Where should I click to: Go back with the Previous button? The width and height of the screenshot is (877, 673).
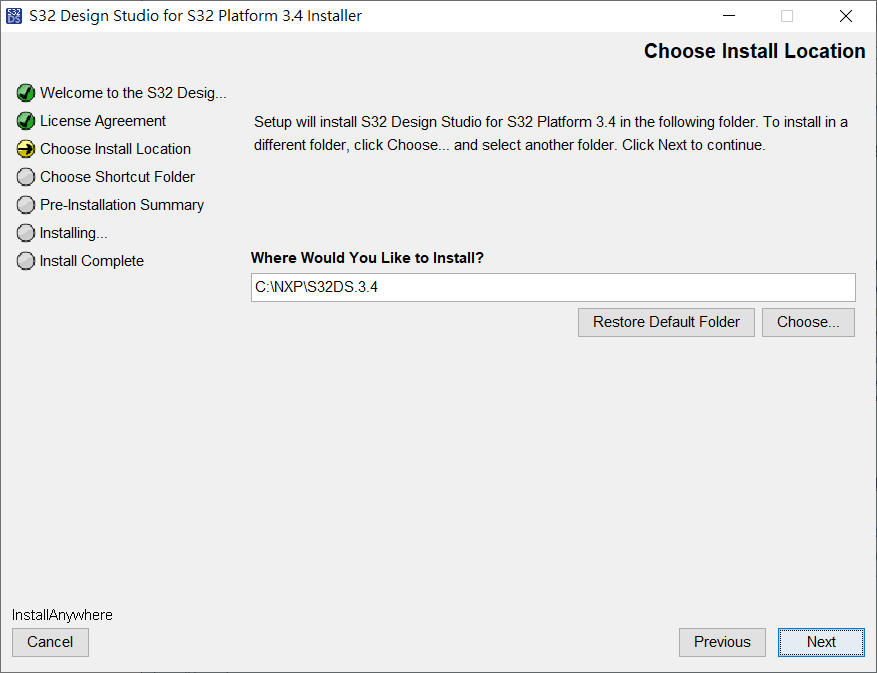722,642
